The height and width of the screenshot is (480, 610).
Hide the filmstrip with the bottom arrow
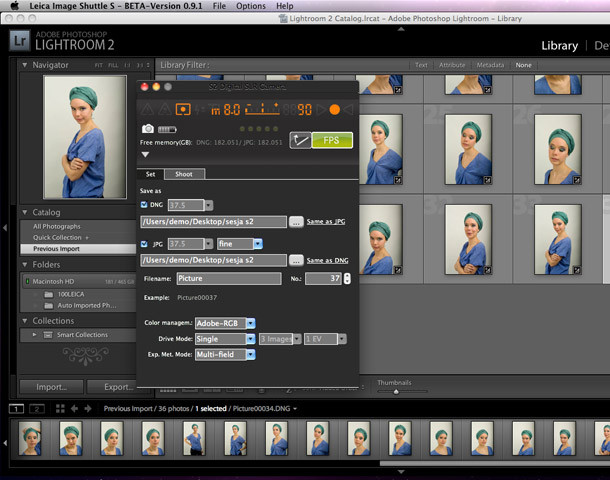401,471
